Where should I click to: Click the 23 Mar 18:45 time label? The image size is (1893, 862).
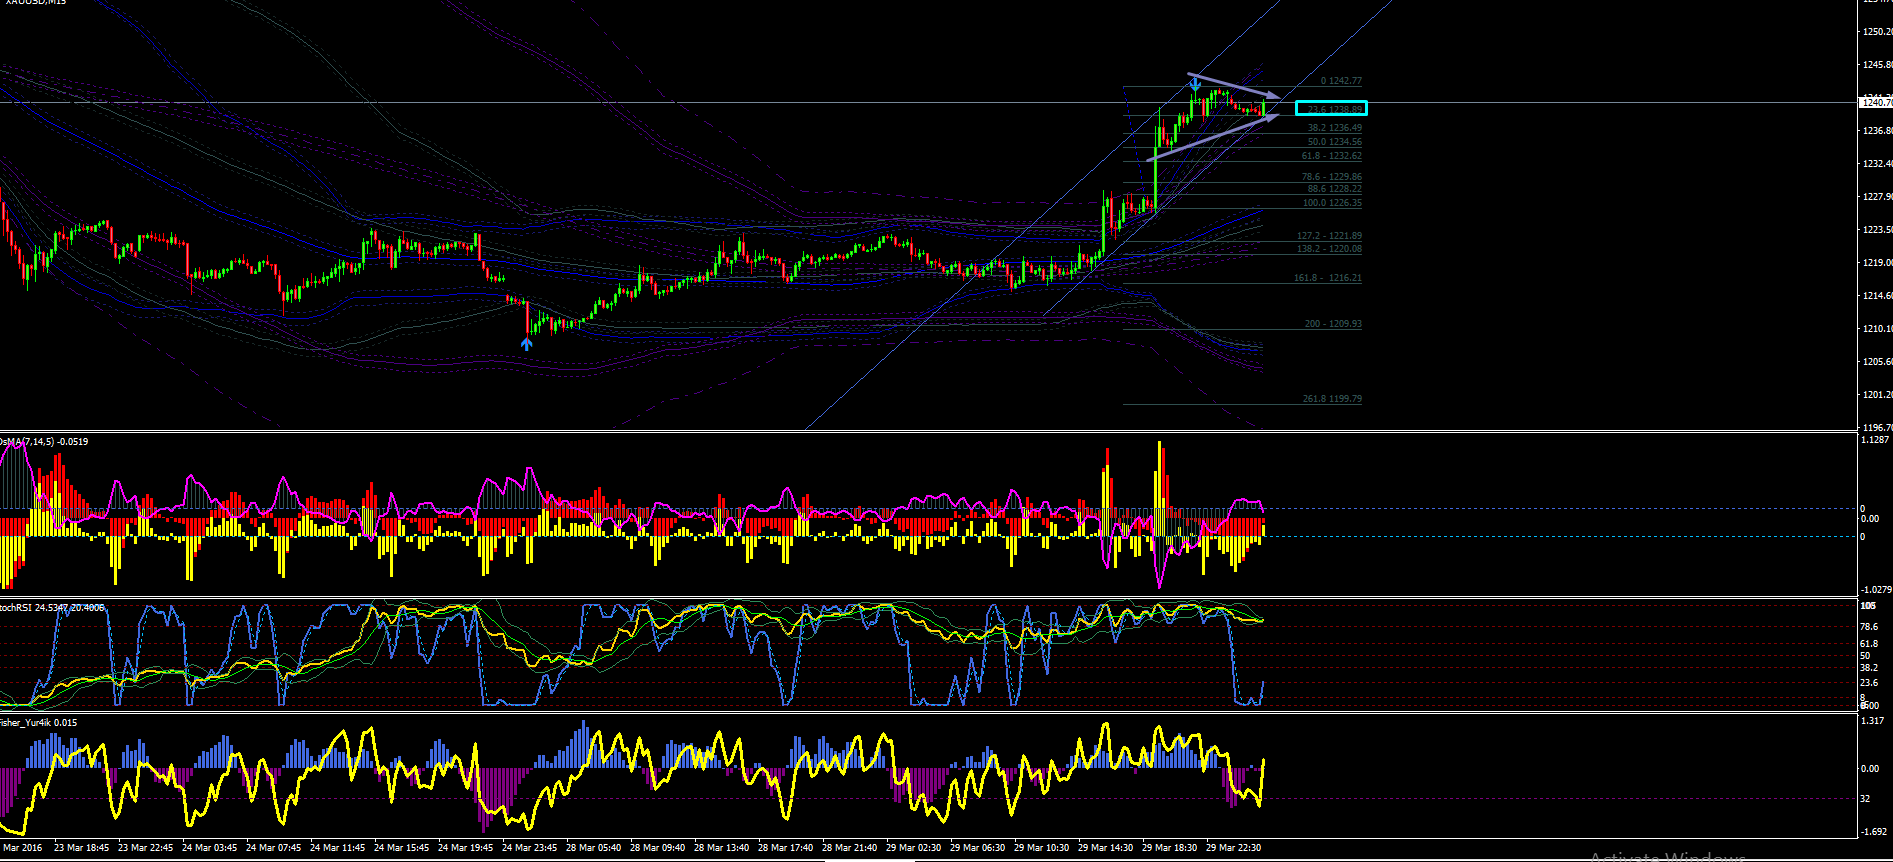pyautogui.click(x=82, y=848)
